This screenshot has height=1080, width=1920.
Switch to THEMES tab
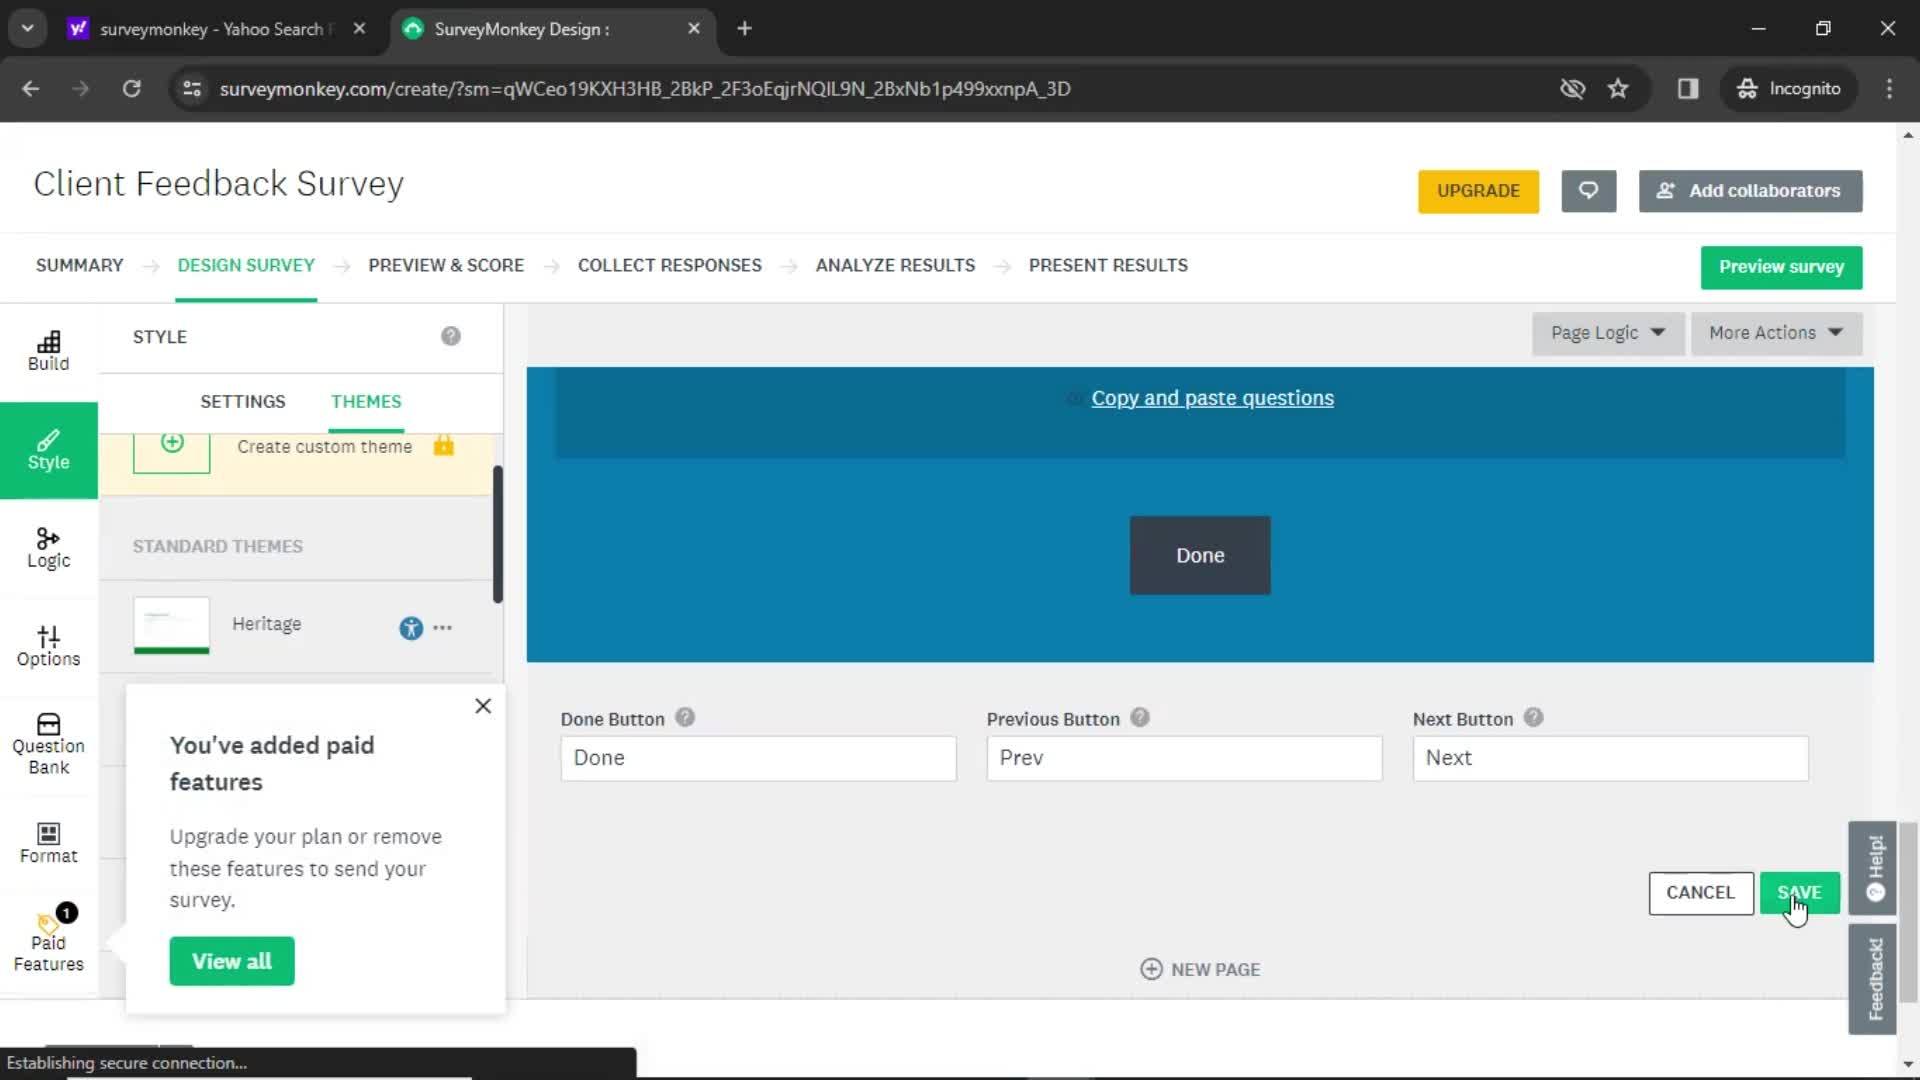[x=365, y=401]
